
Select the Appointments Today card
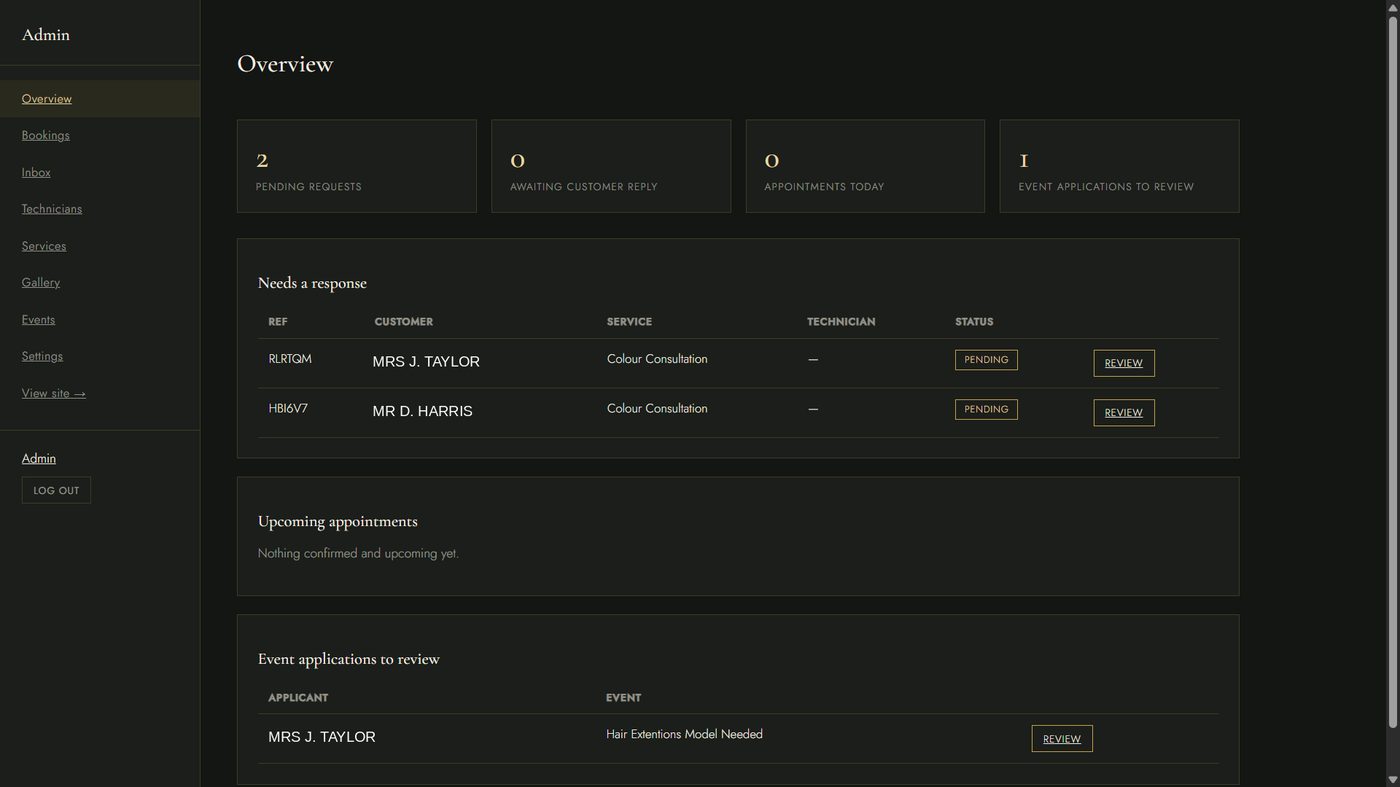pyautogui.click(x=865, y=166)
